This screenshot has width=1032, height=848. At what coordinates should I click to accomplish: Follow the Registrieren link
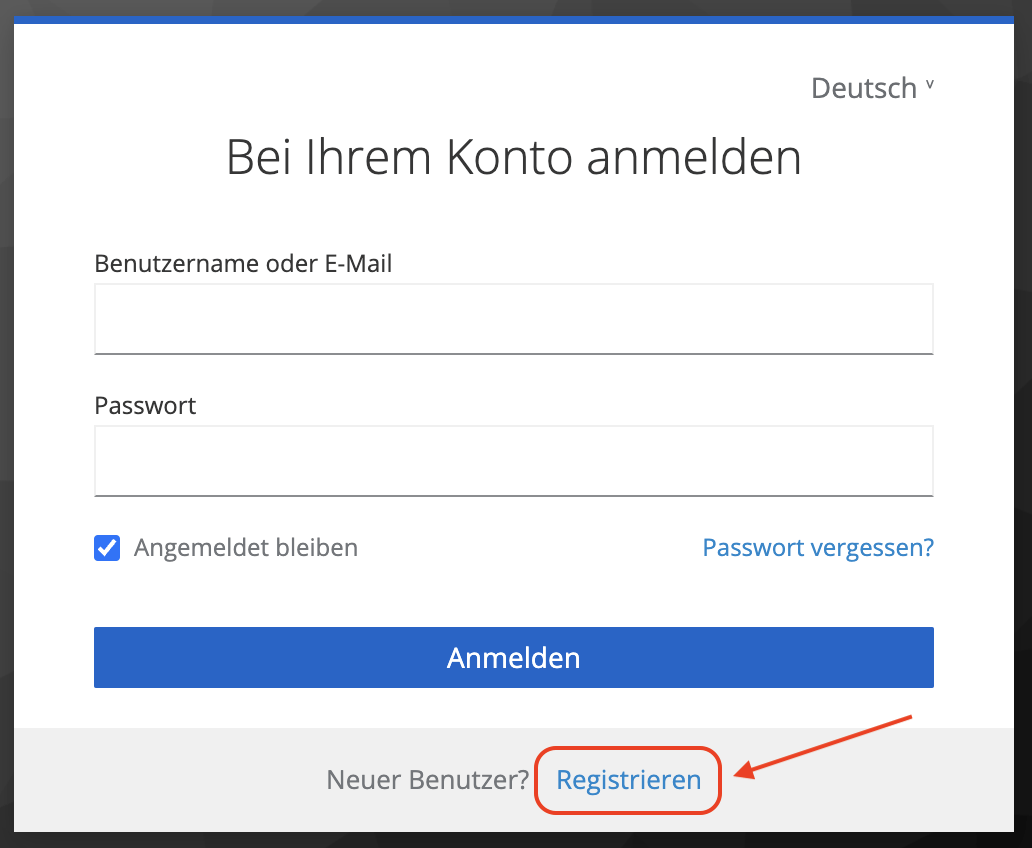628,780
